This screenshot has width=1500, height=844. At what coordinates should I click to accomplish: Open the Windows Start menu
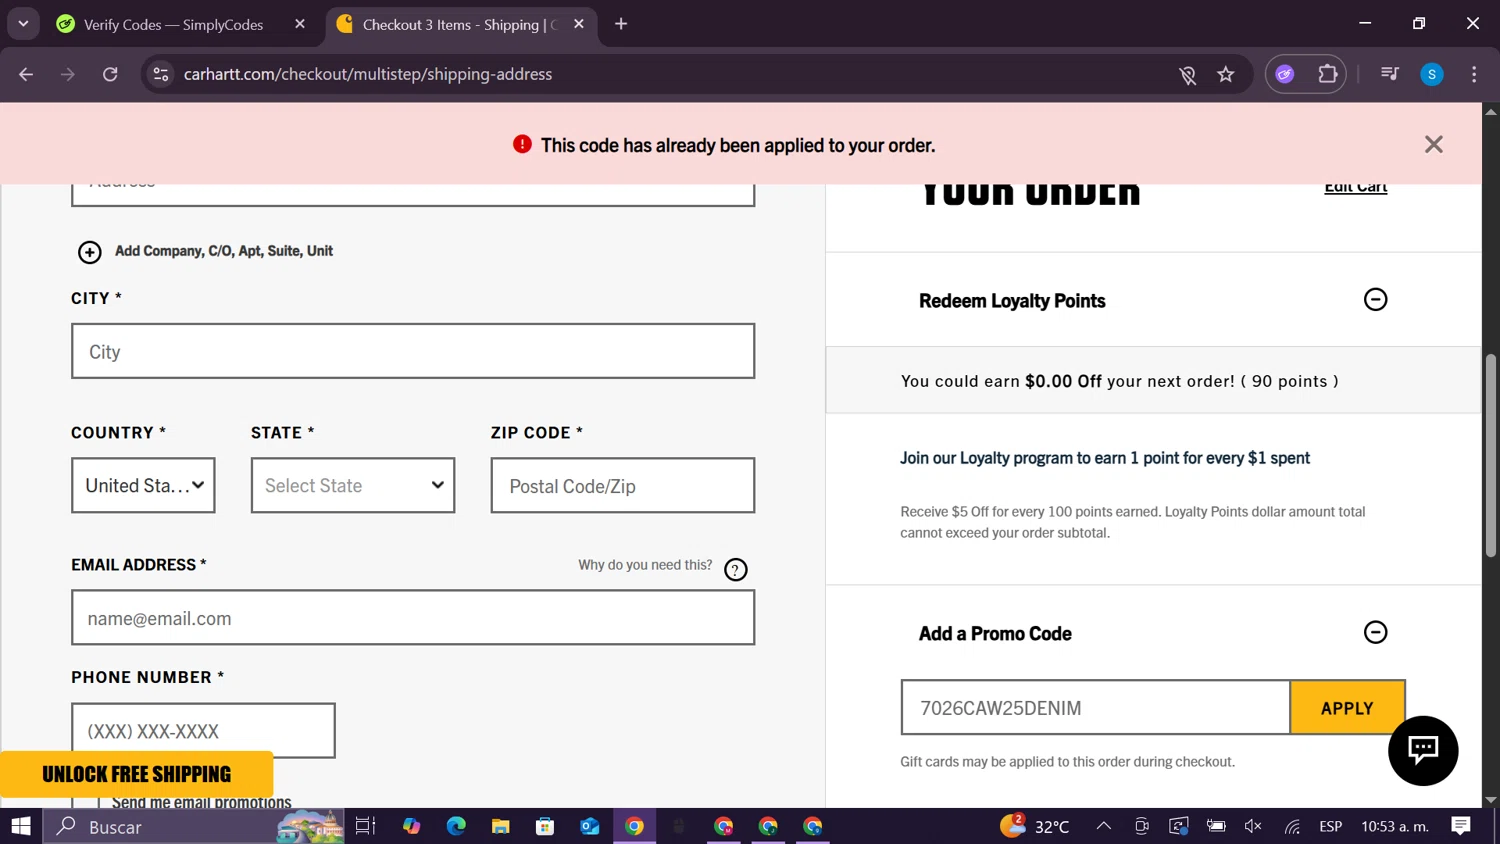(x=21, y=826)
